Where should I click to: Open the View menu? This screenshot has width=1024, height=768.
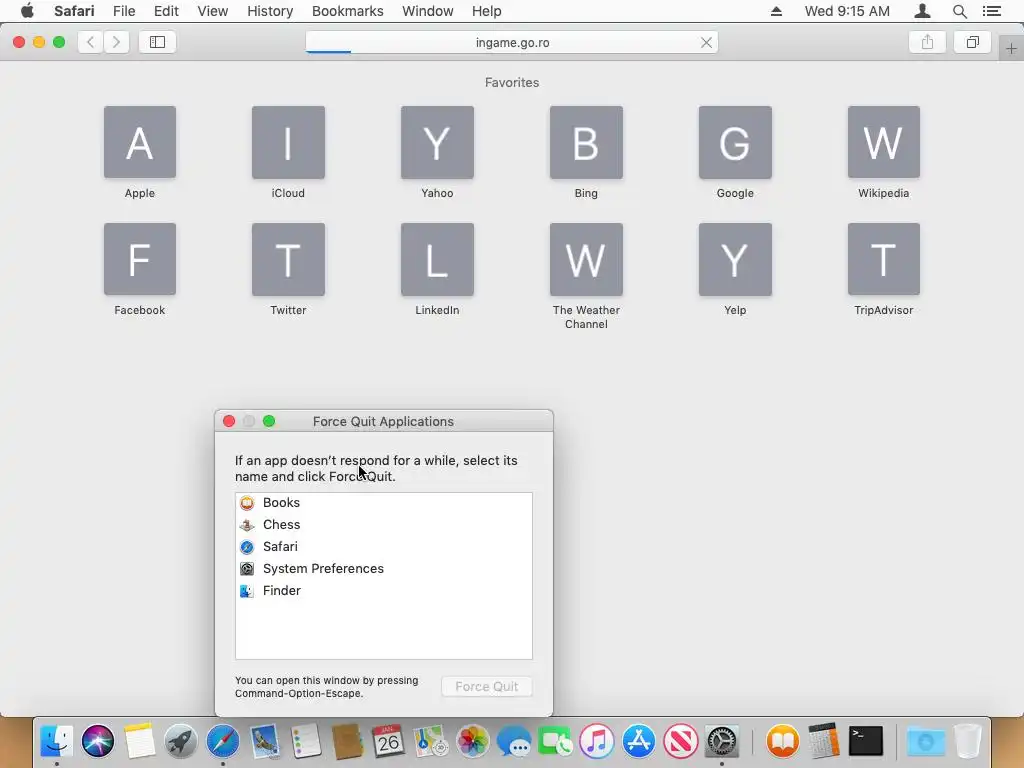tap(213, 11)
